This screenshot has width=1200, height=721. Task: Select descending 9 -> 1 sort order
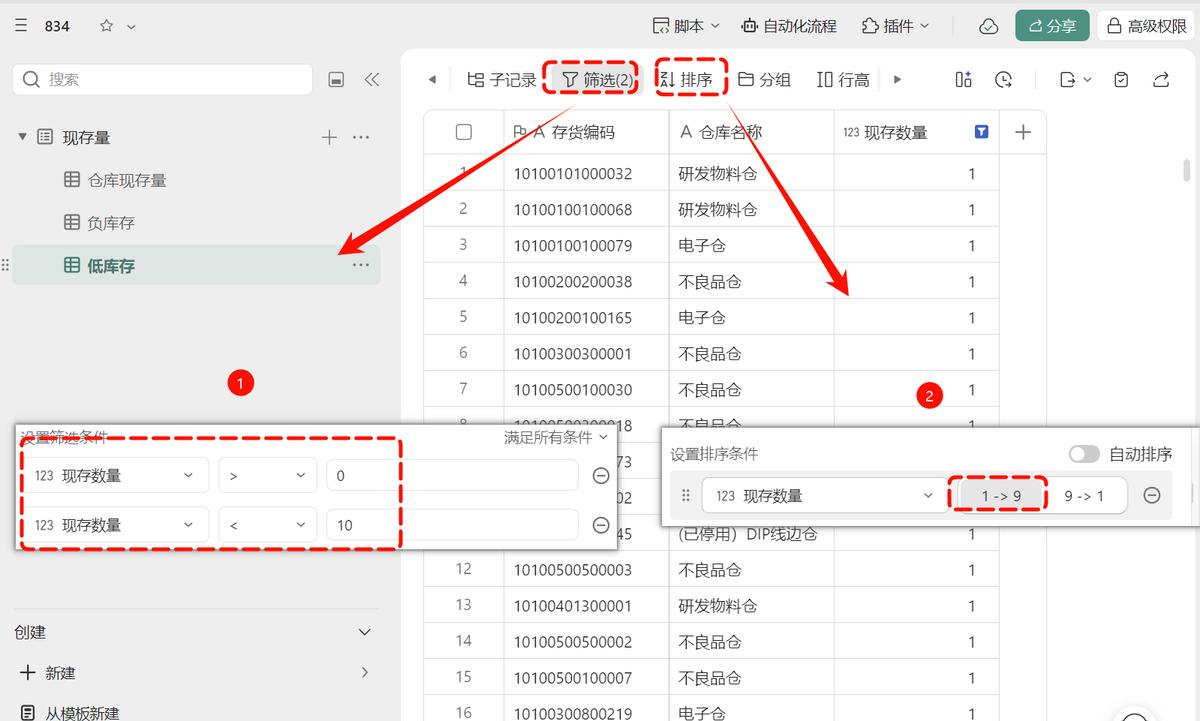[x=1084, y=495]
